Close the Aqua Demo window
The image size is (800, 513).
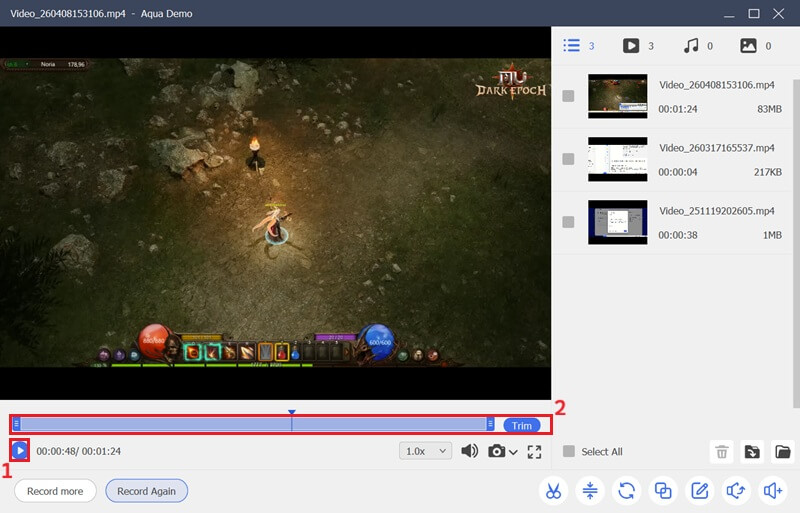click(778, 14)
